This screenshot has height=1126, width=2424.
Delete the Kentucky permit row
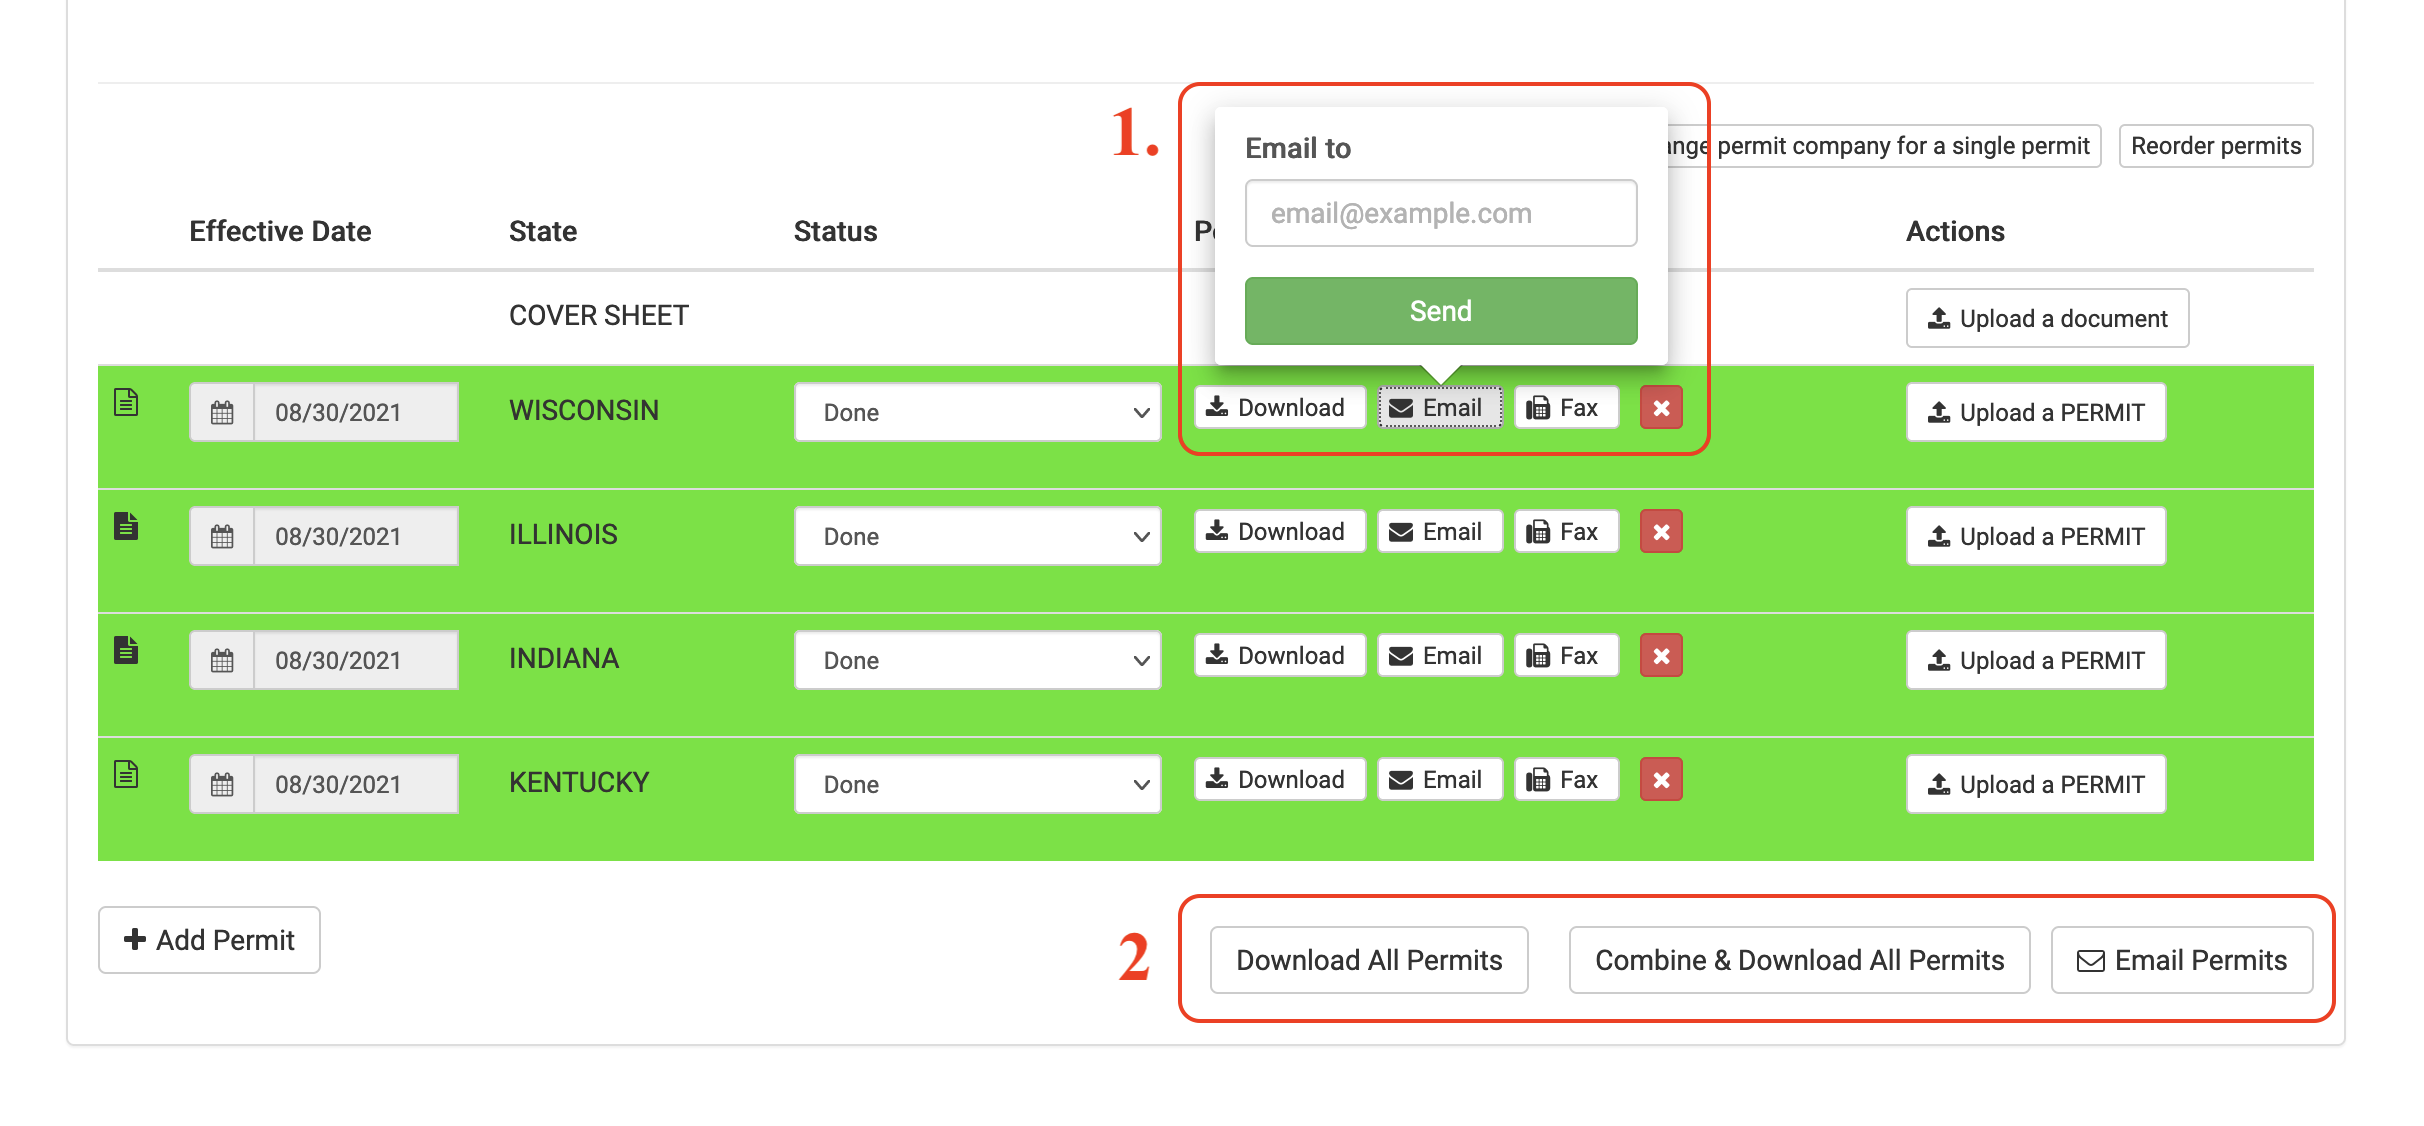coord(1660,779)
